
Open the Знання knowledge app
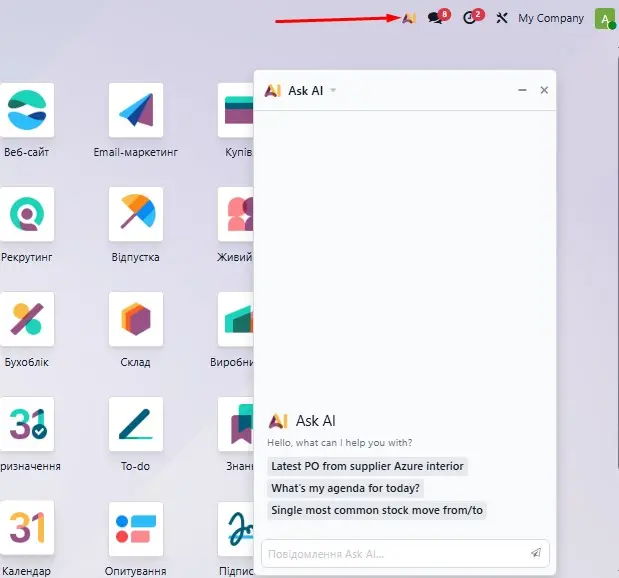click(x=236, y=424)
